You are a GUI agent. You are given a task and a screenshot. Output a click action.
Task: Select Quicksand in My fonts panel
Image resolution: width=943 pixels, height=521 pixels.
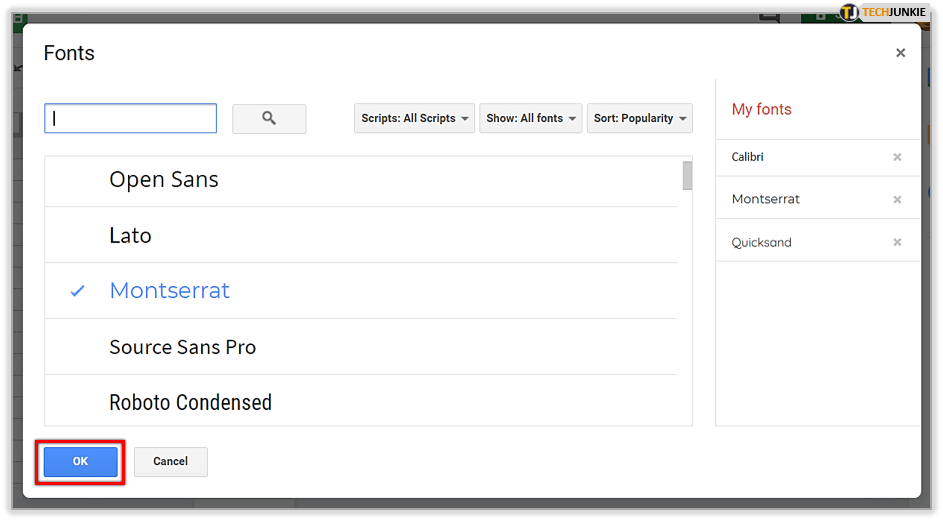(x=761, y=242)
